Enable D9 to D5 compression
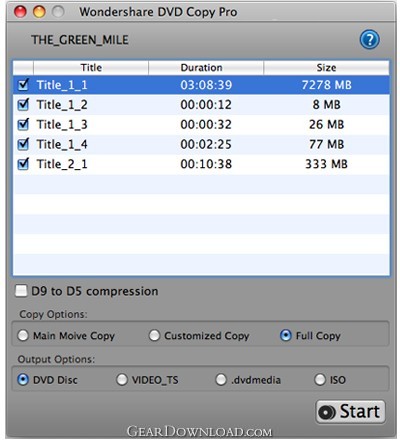The height and width of the screenshot is (440, 400). pyautogui.click(x=21, y=291)
